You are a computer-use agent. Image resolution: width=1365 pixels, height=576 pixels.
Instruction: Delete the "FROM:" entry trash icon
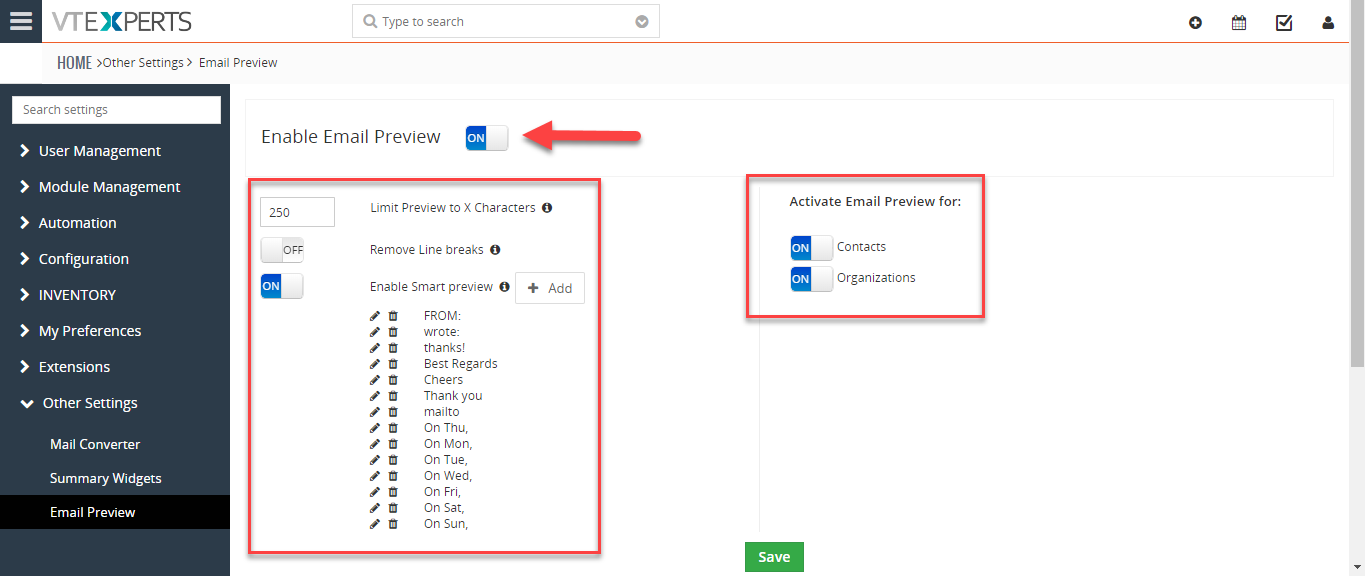(393, 316)
